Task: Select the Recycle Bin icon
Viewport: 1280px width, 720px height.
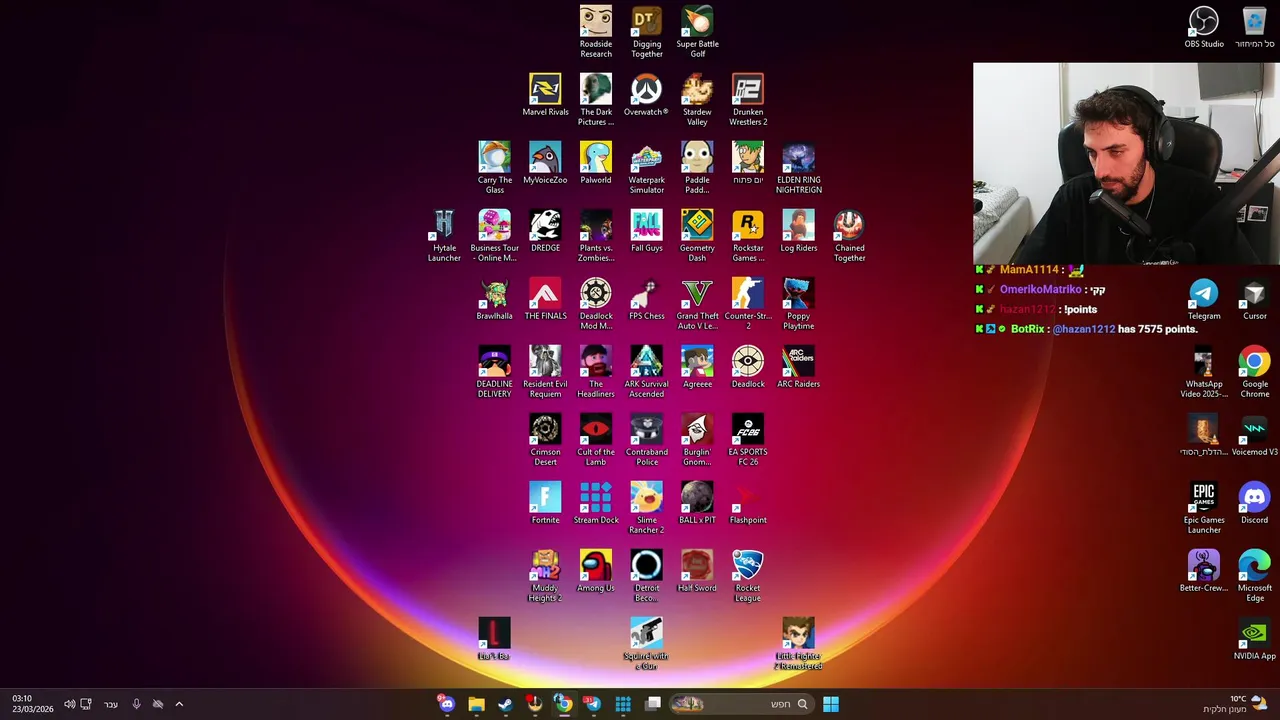Action: pyautogui.click(x=1254, y=27)
